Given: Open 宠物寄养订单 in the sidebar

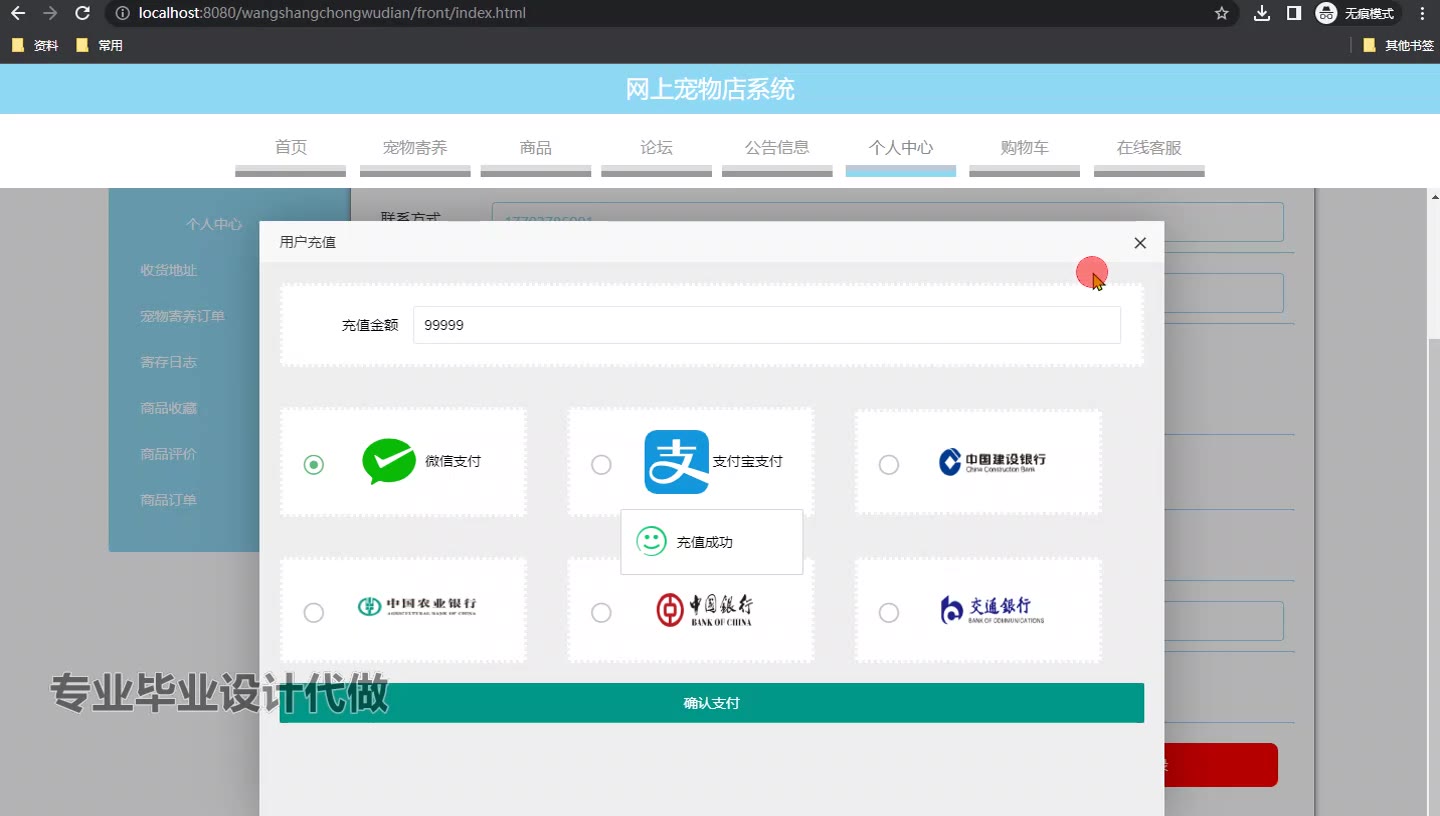Looking at the screenshot, I should pos(183,316).
